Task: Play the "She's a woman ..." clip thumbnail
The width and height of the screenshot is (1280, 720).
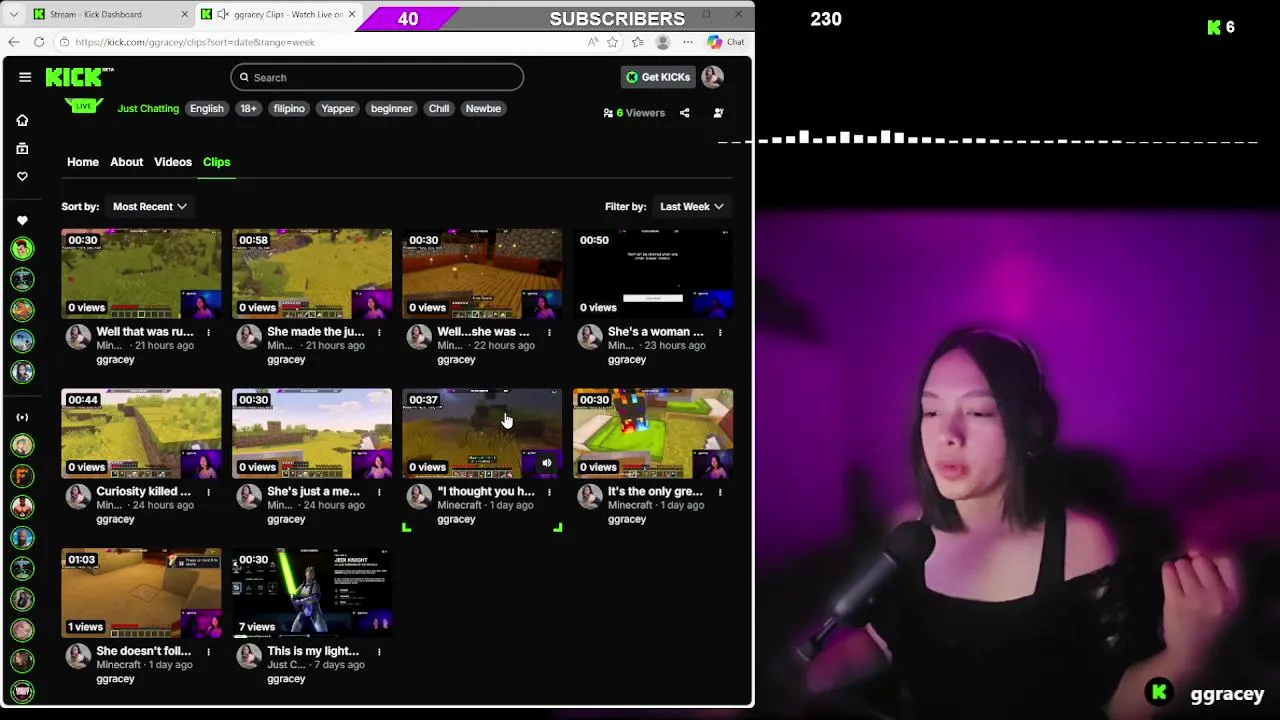Action: point(653,274)
